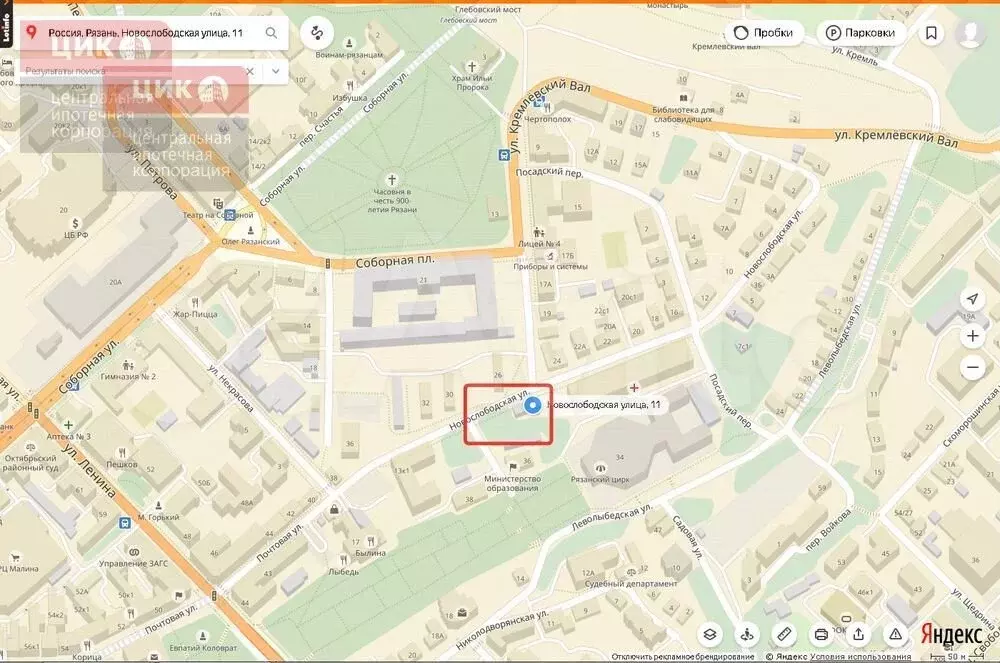Open the map layers icon
Viewport: 1000px width, 663px height.
point(710,634)
